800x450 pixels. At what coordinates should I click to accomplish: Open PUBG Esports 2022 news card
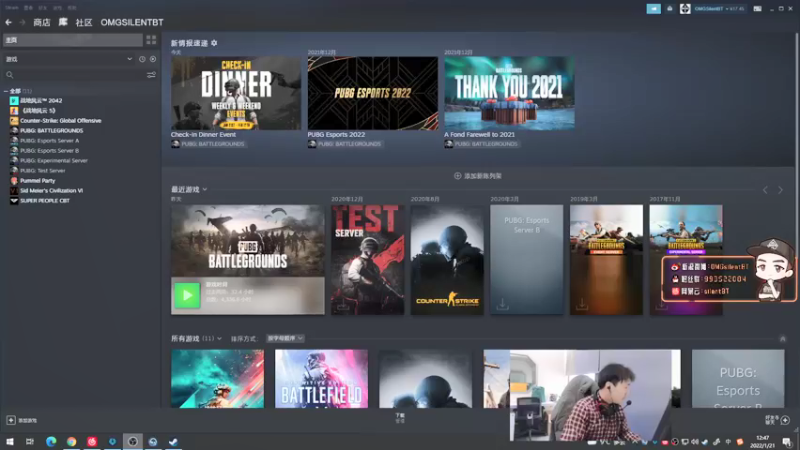pos(372,93)
